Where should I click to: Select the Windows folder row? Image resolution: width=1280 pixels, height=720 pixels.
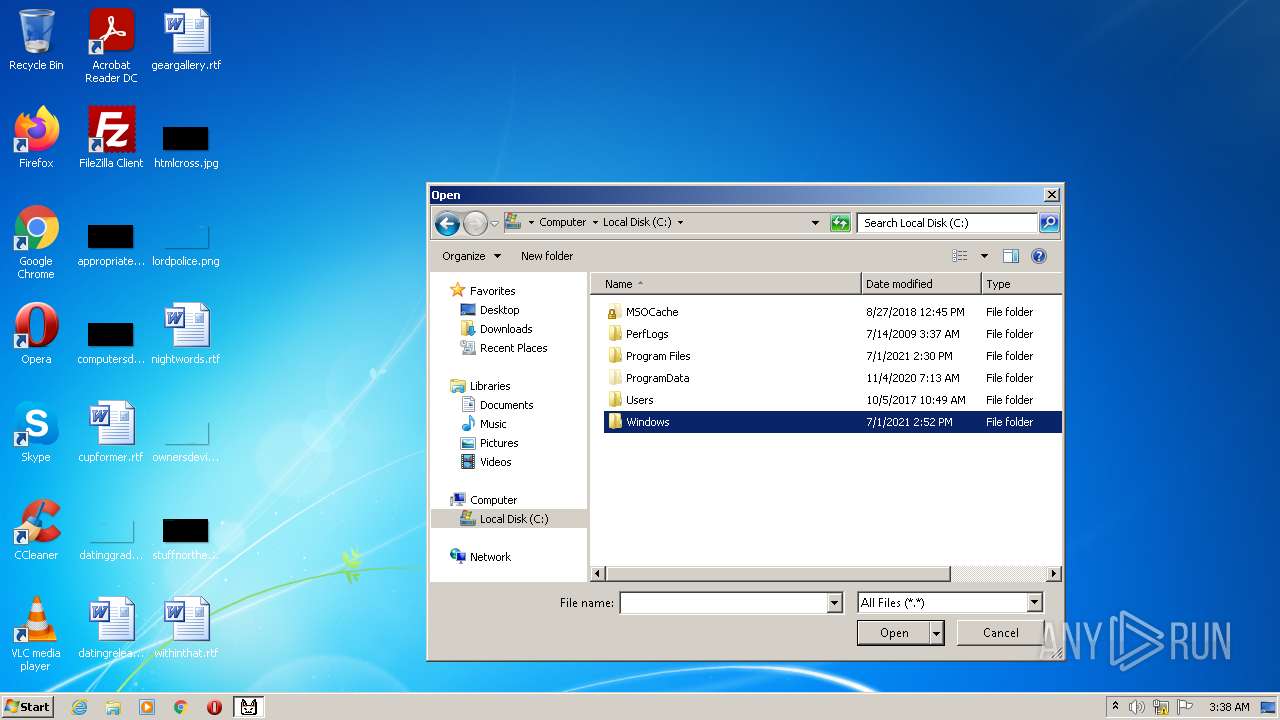(x=832, y=422)
